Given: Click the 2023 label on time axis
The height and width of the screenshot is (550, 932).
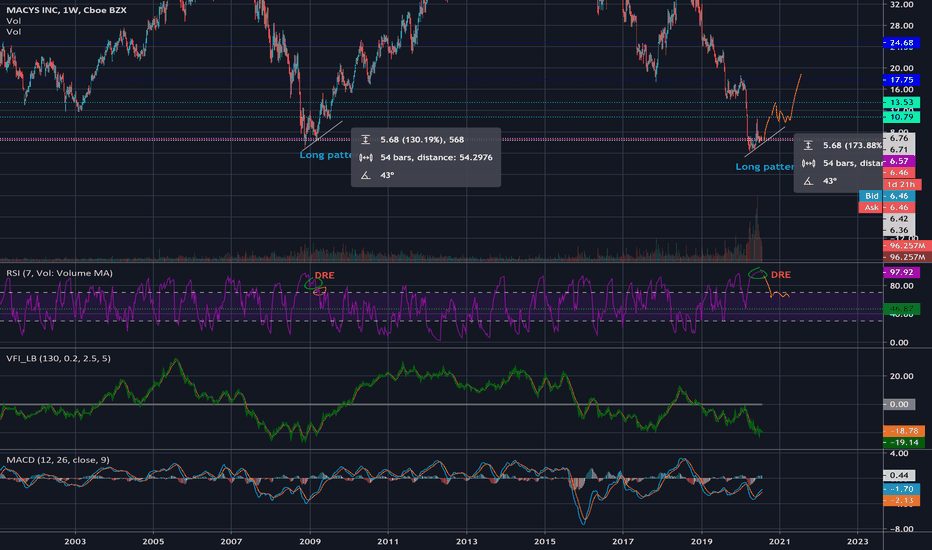Looking at the screenshot, I should pos(857,542).
